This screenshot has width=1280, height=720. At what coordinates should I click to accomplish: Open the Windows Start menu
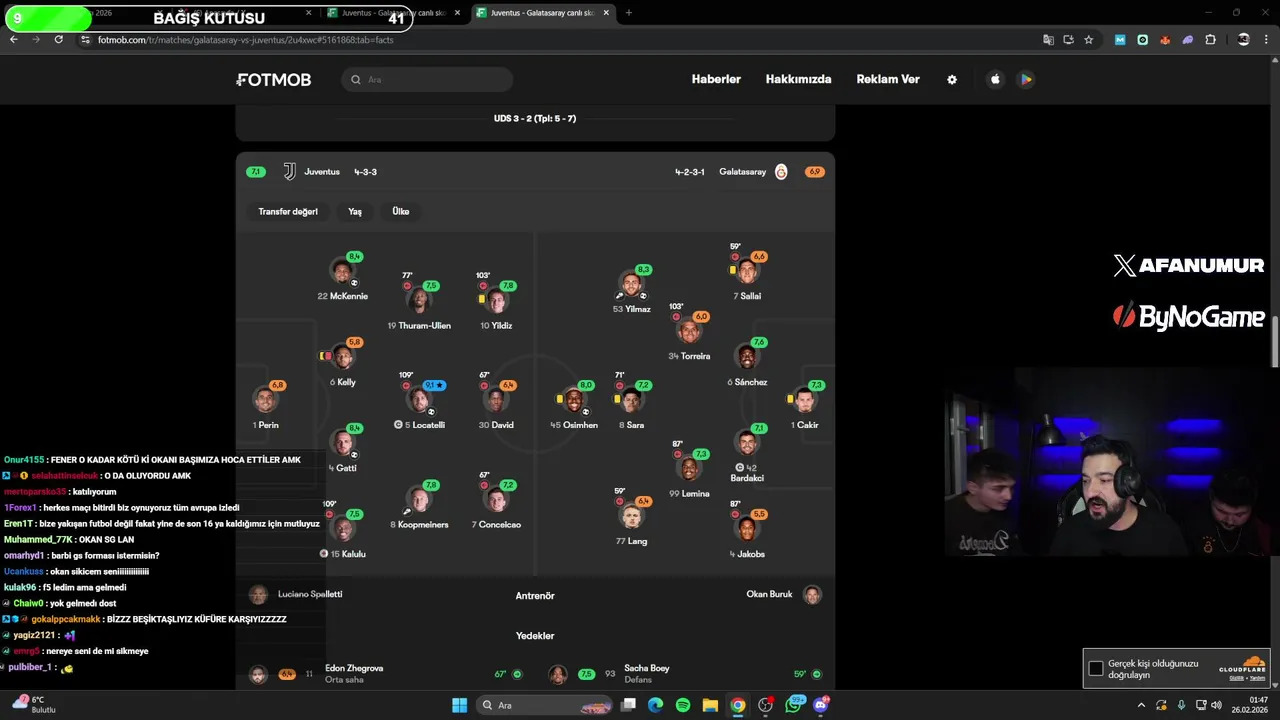coord(459,705)
